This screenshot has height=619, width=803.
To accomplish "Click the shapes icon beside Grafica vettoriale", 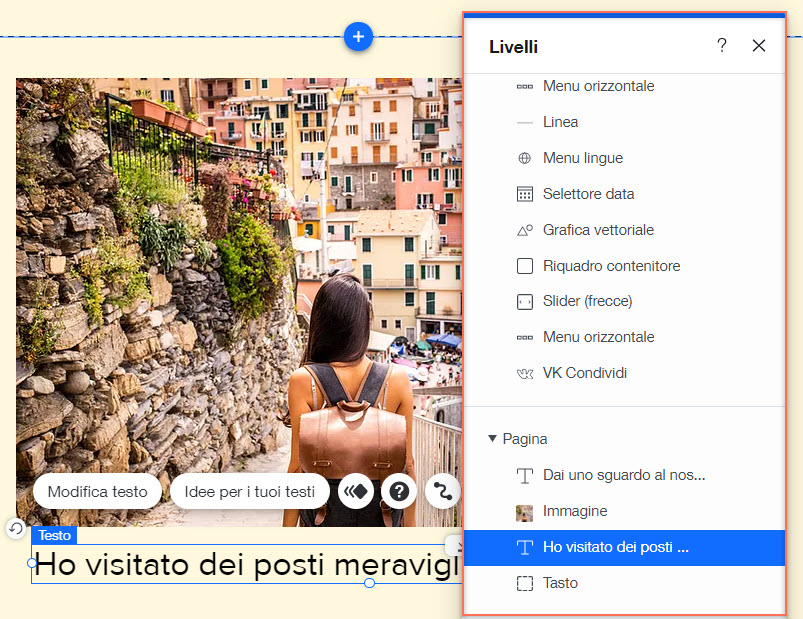I will pos(524,230).
